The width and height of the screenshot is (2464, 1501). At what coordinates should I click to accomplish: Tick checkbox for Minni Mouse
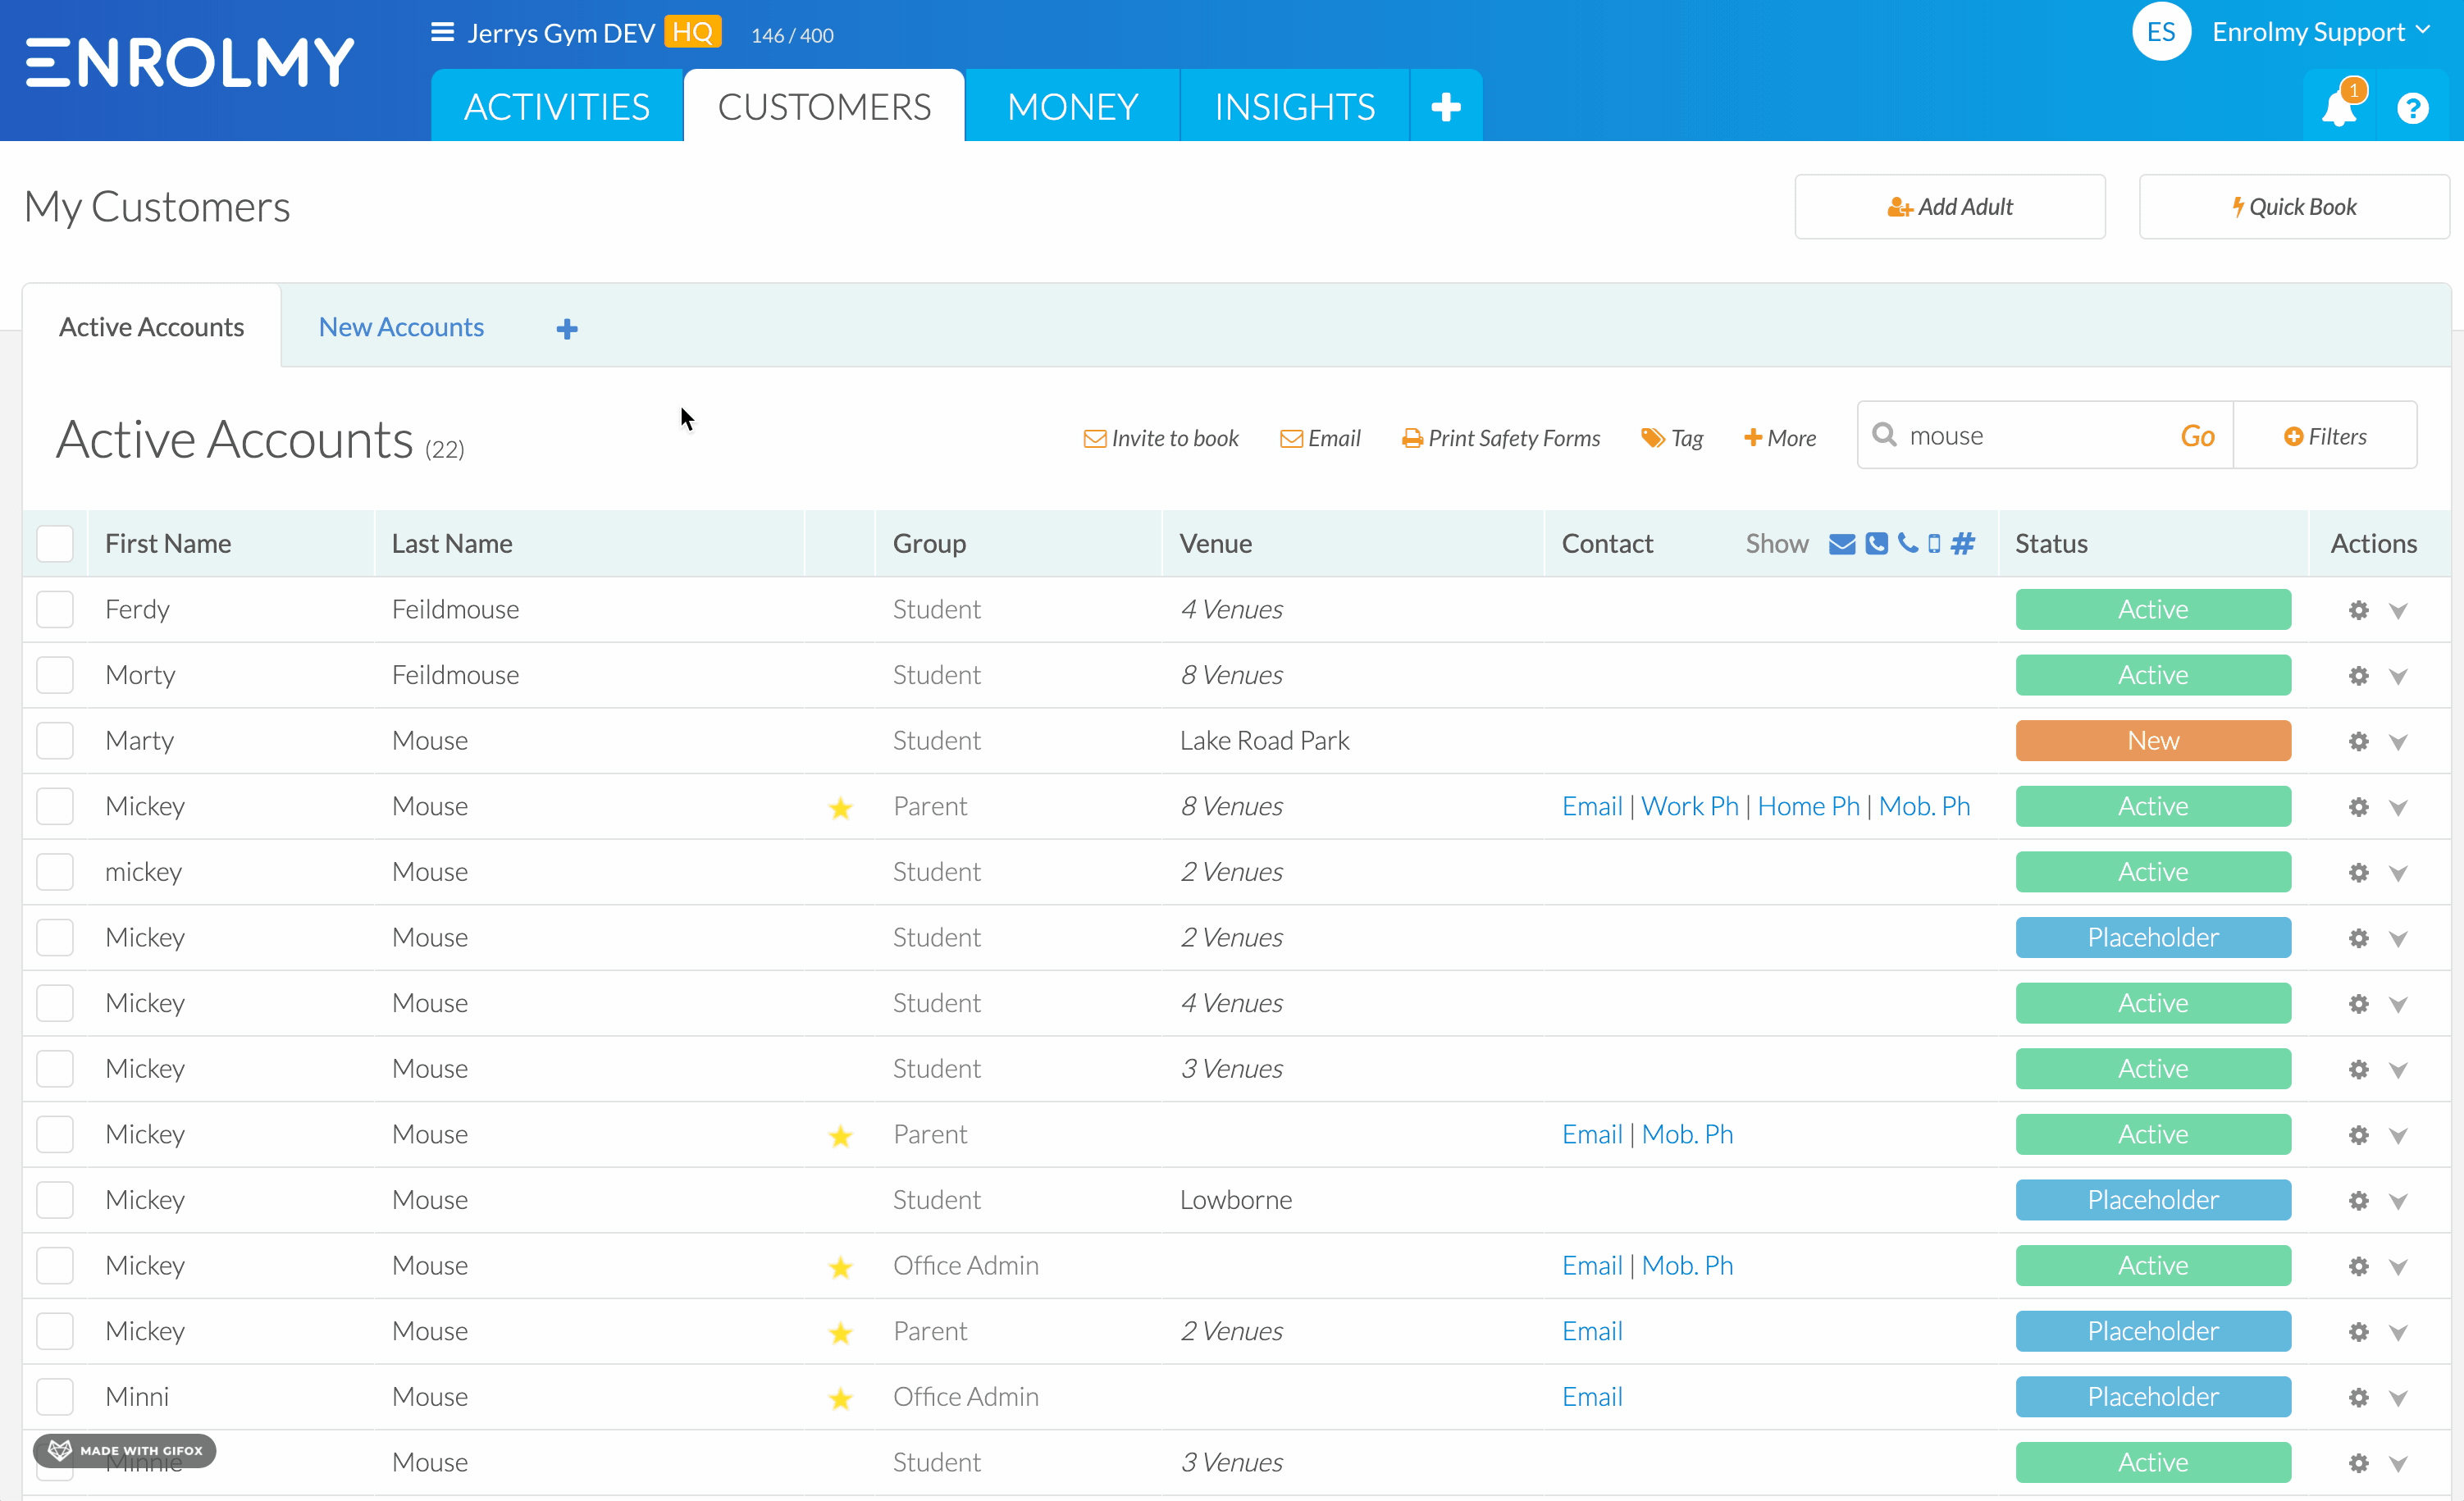click(x=55, y=1397)
